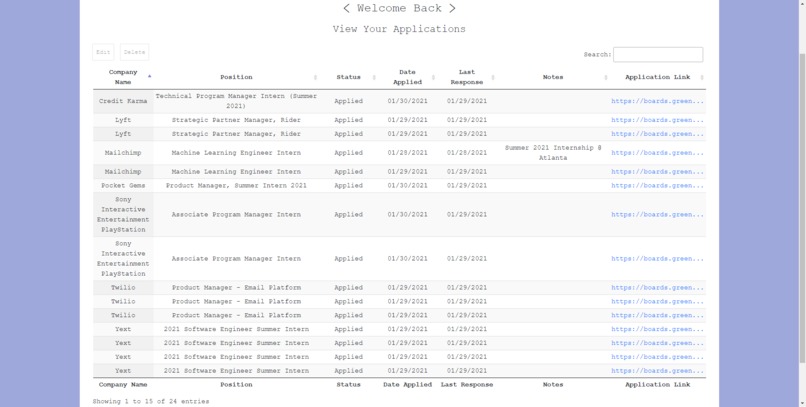Image resolution: width=806 pixels, height=407 pixels.
Task: Click the Position column sort arrows
Action: coord(316,77)
